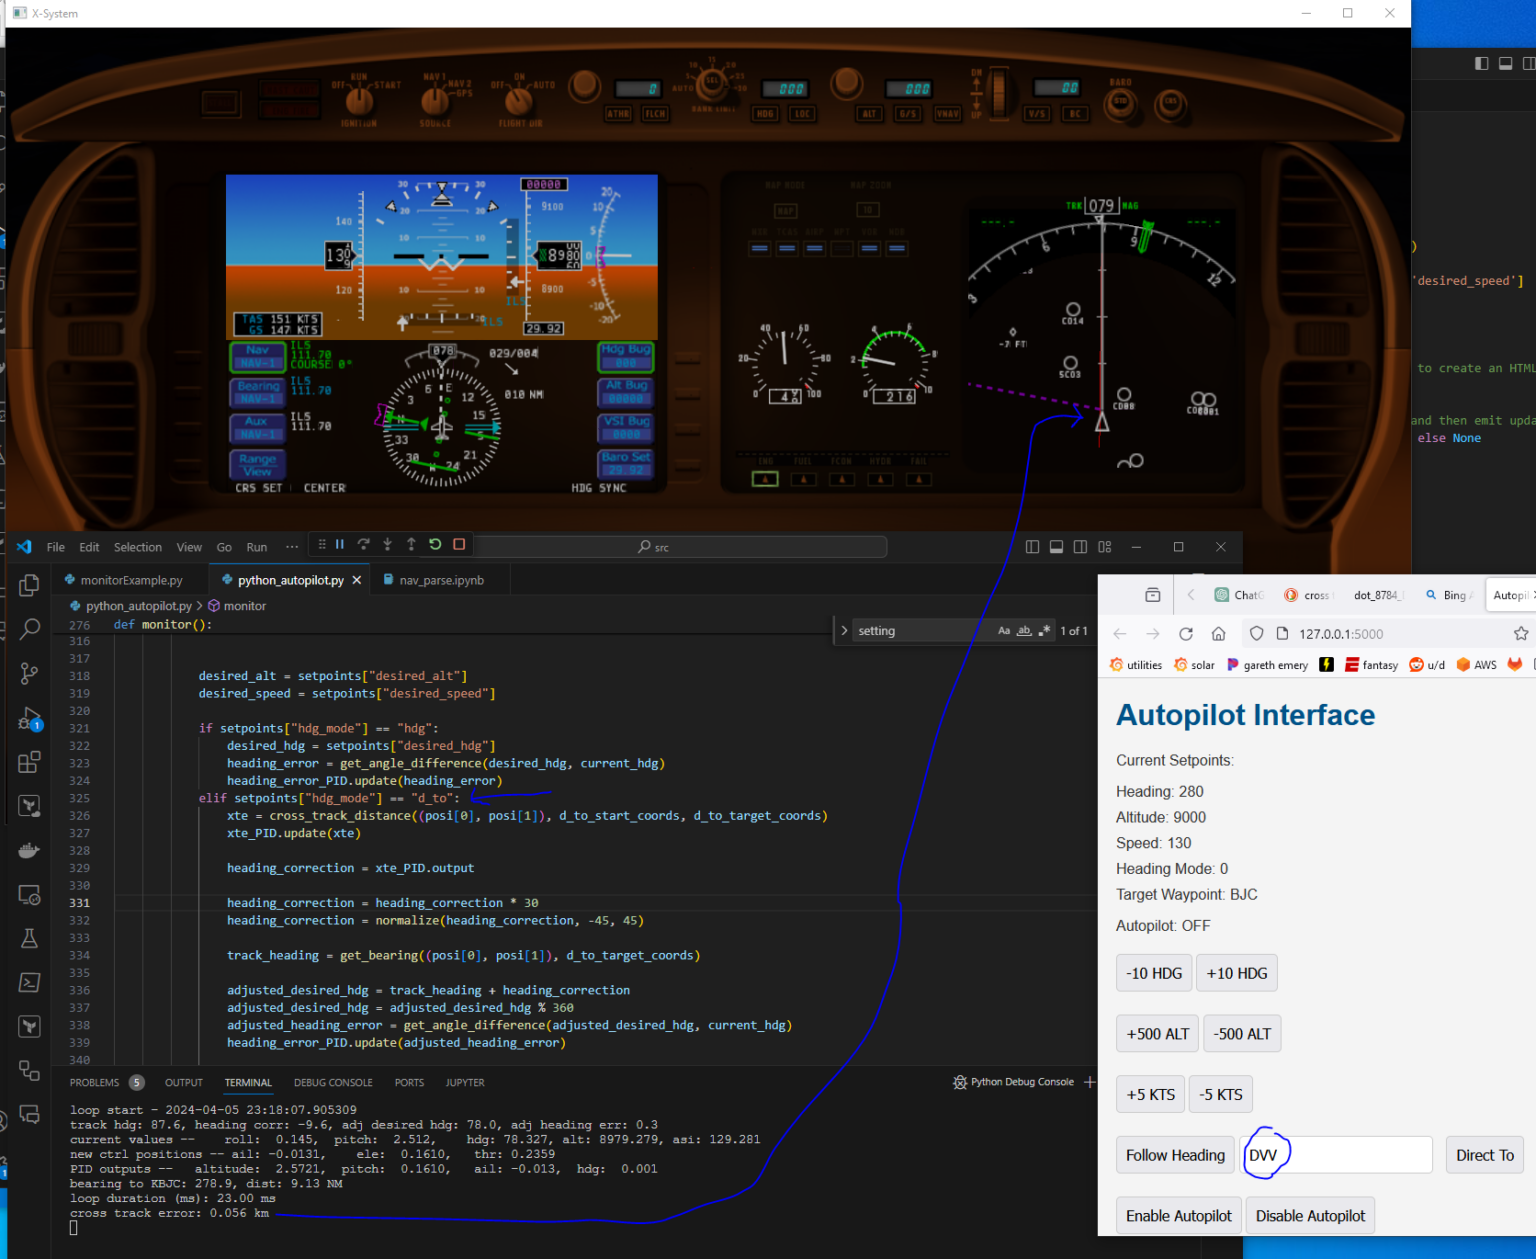Toggle Use Regular Expression in find widget

coord(1044,631)
